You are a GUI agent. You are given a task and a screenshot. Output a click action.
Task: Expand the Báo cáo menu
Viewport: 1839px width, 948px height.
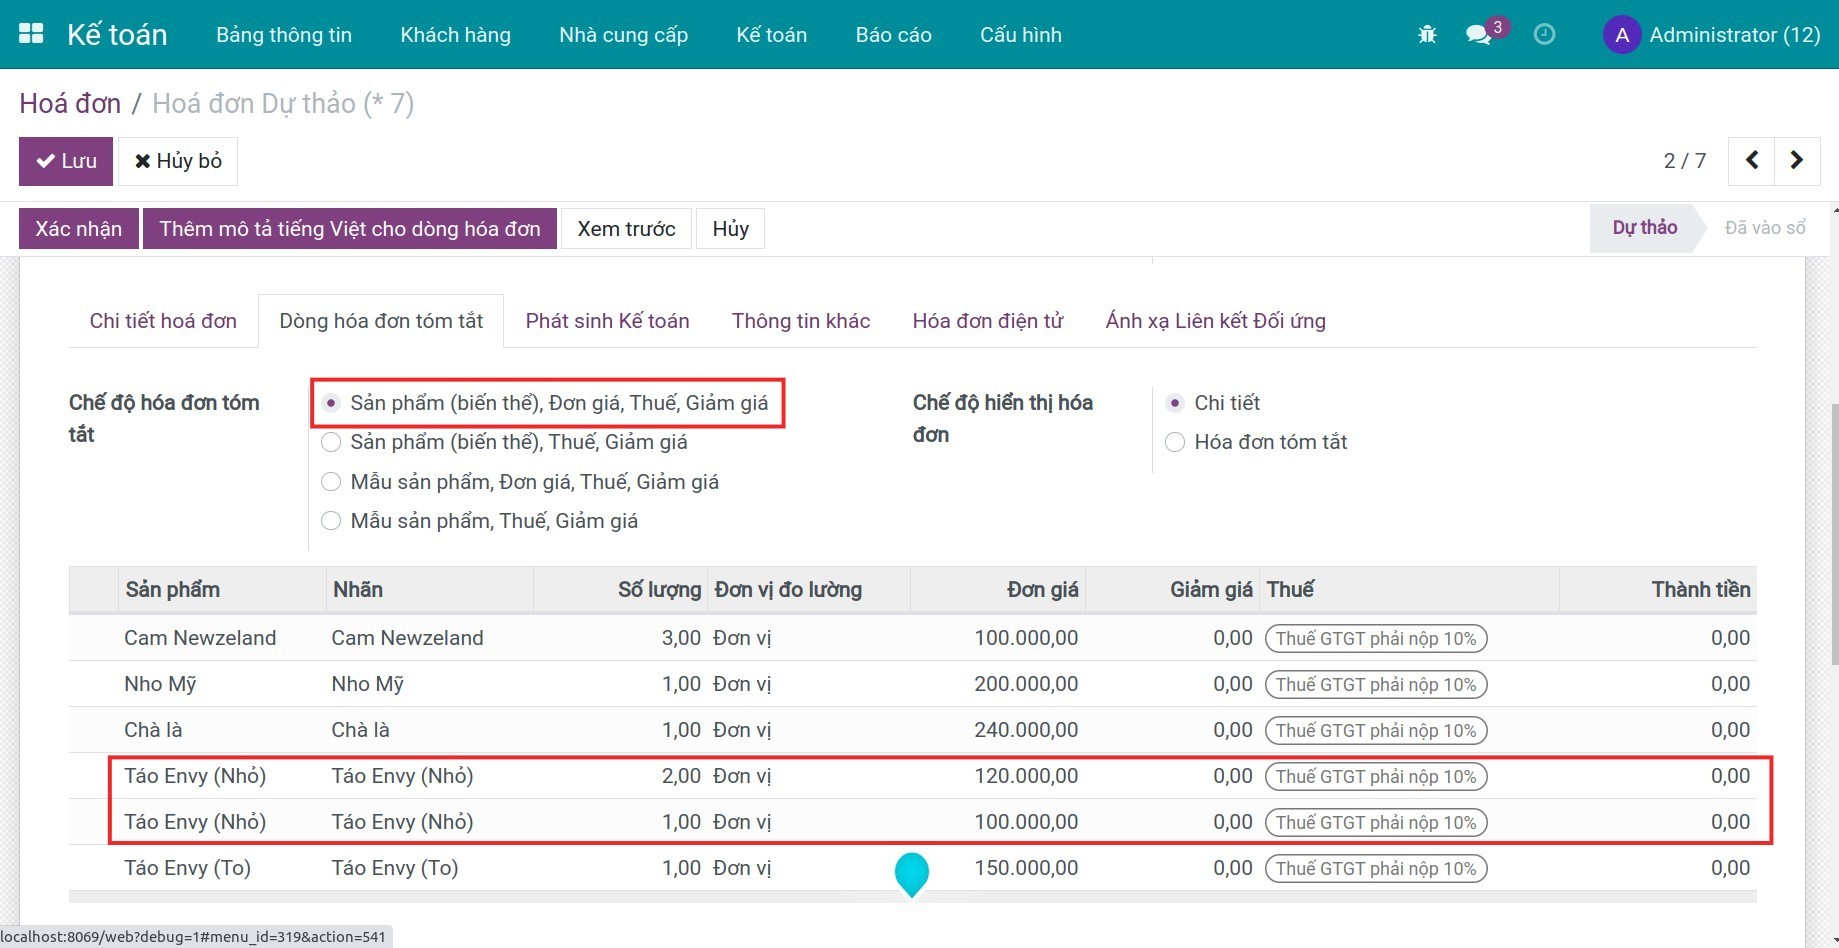tap(893, 35)
